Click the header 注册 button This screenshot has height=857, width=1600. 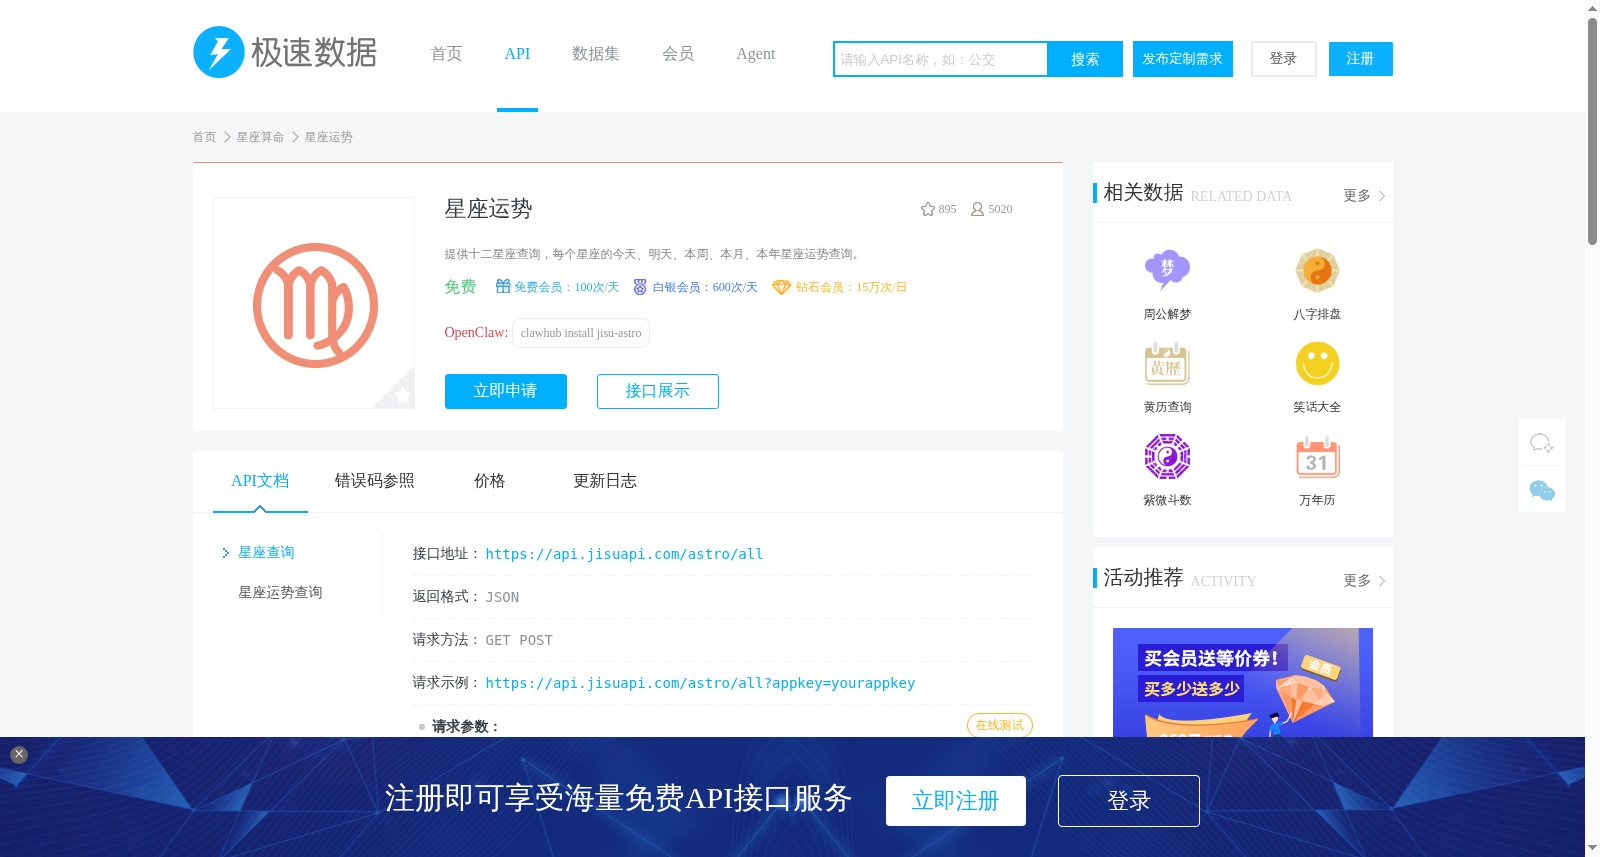click(1361, 59)
